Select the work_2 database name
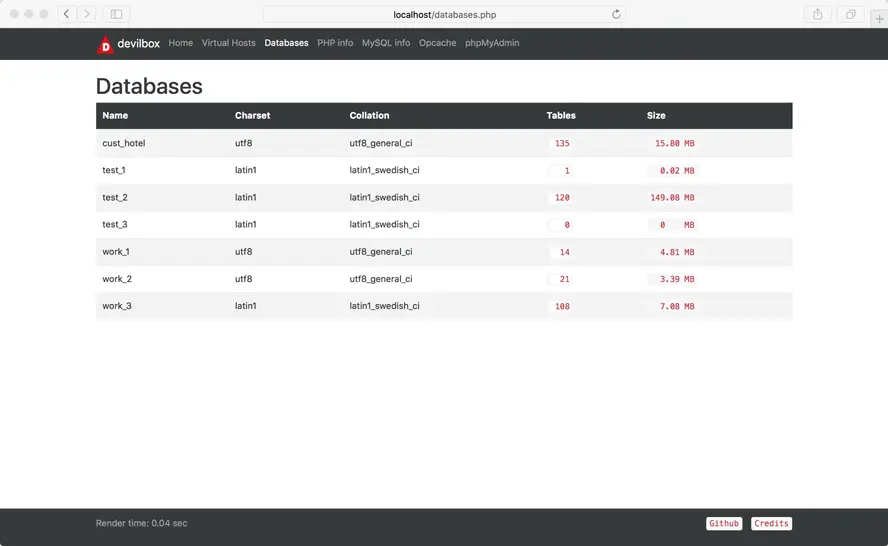The height and width of the screenshot is (546, 888). (x=117, y=279)
